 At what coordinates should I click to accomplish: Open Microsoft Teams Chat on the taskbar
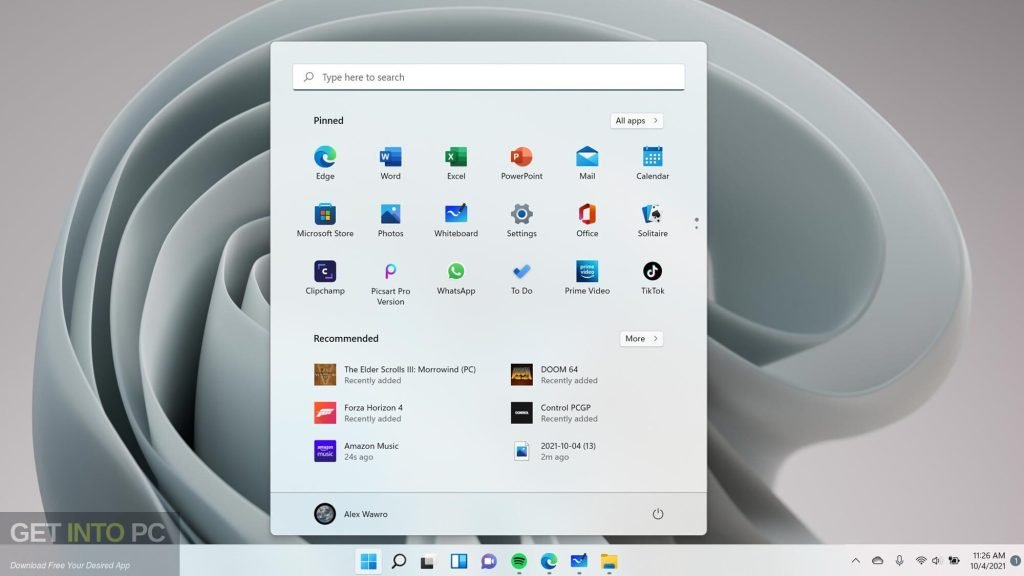point(487,560)
